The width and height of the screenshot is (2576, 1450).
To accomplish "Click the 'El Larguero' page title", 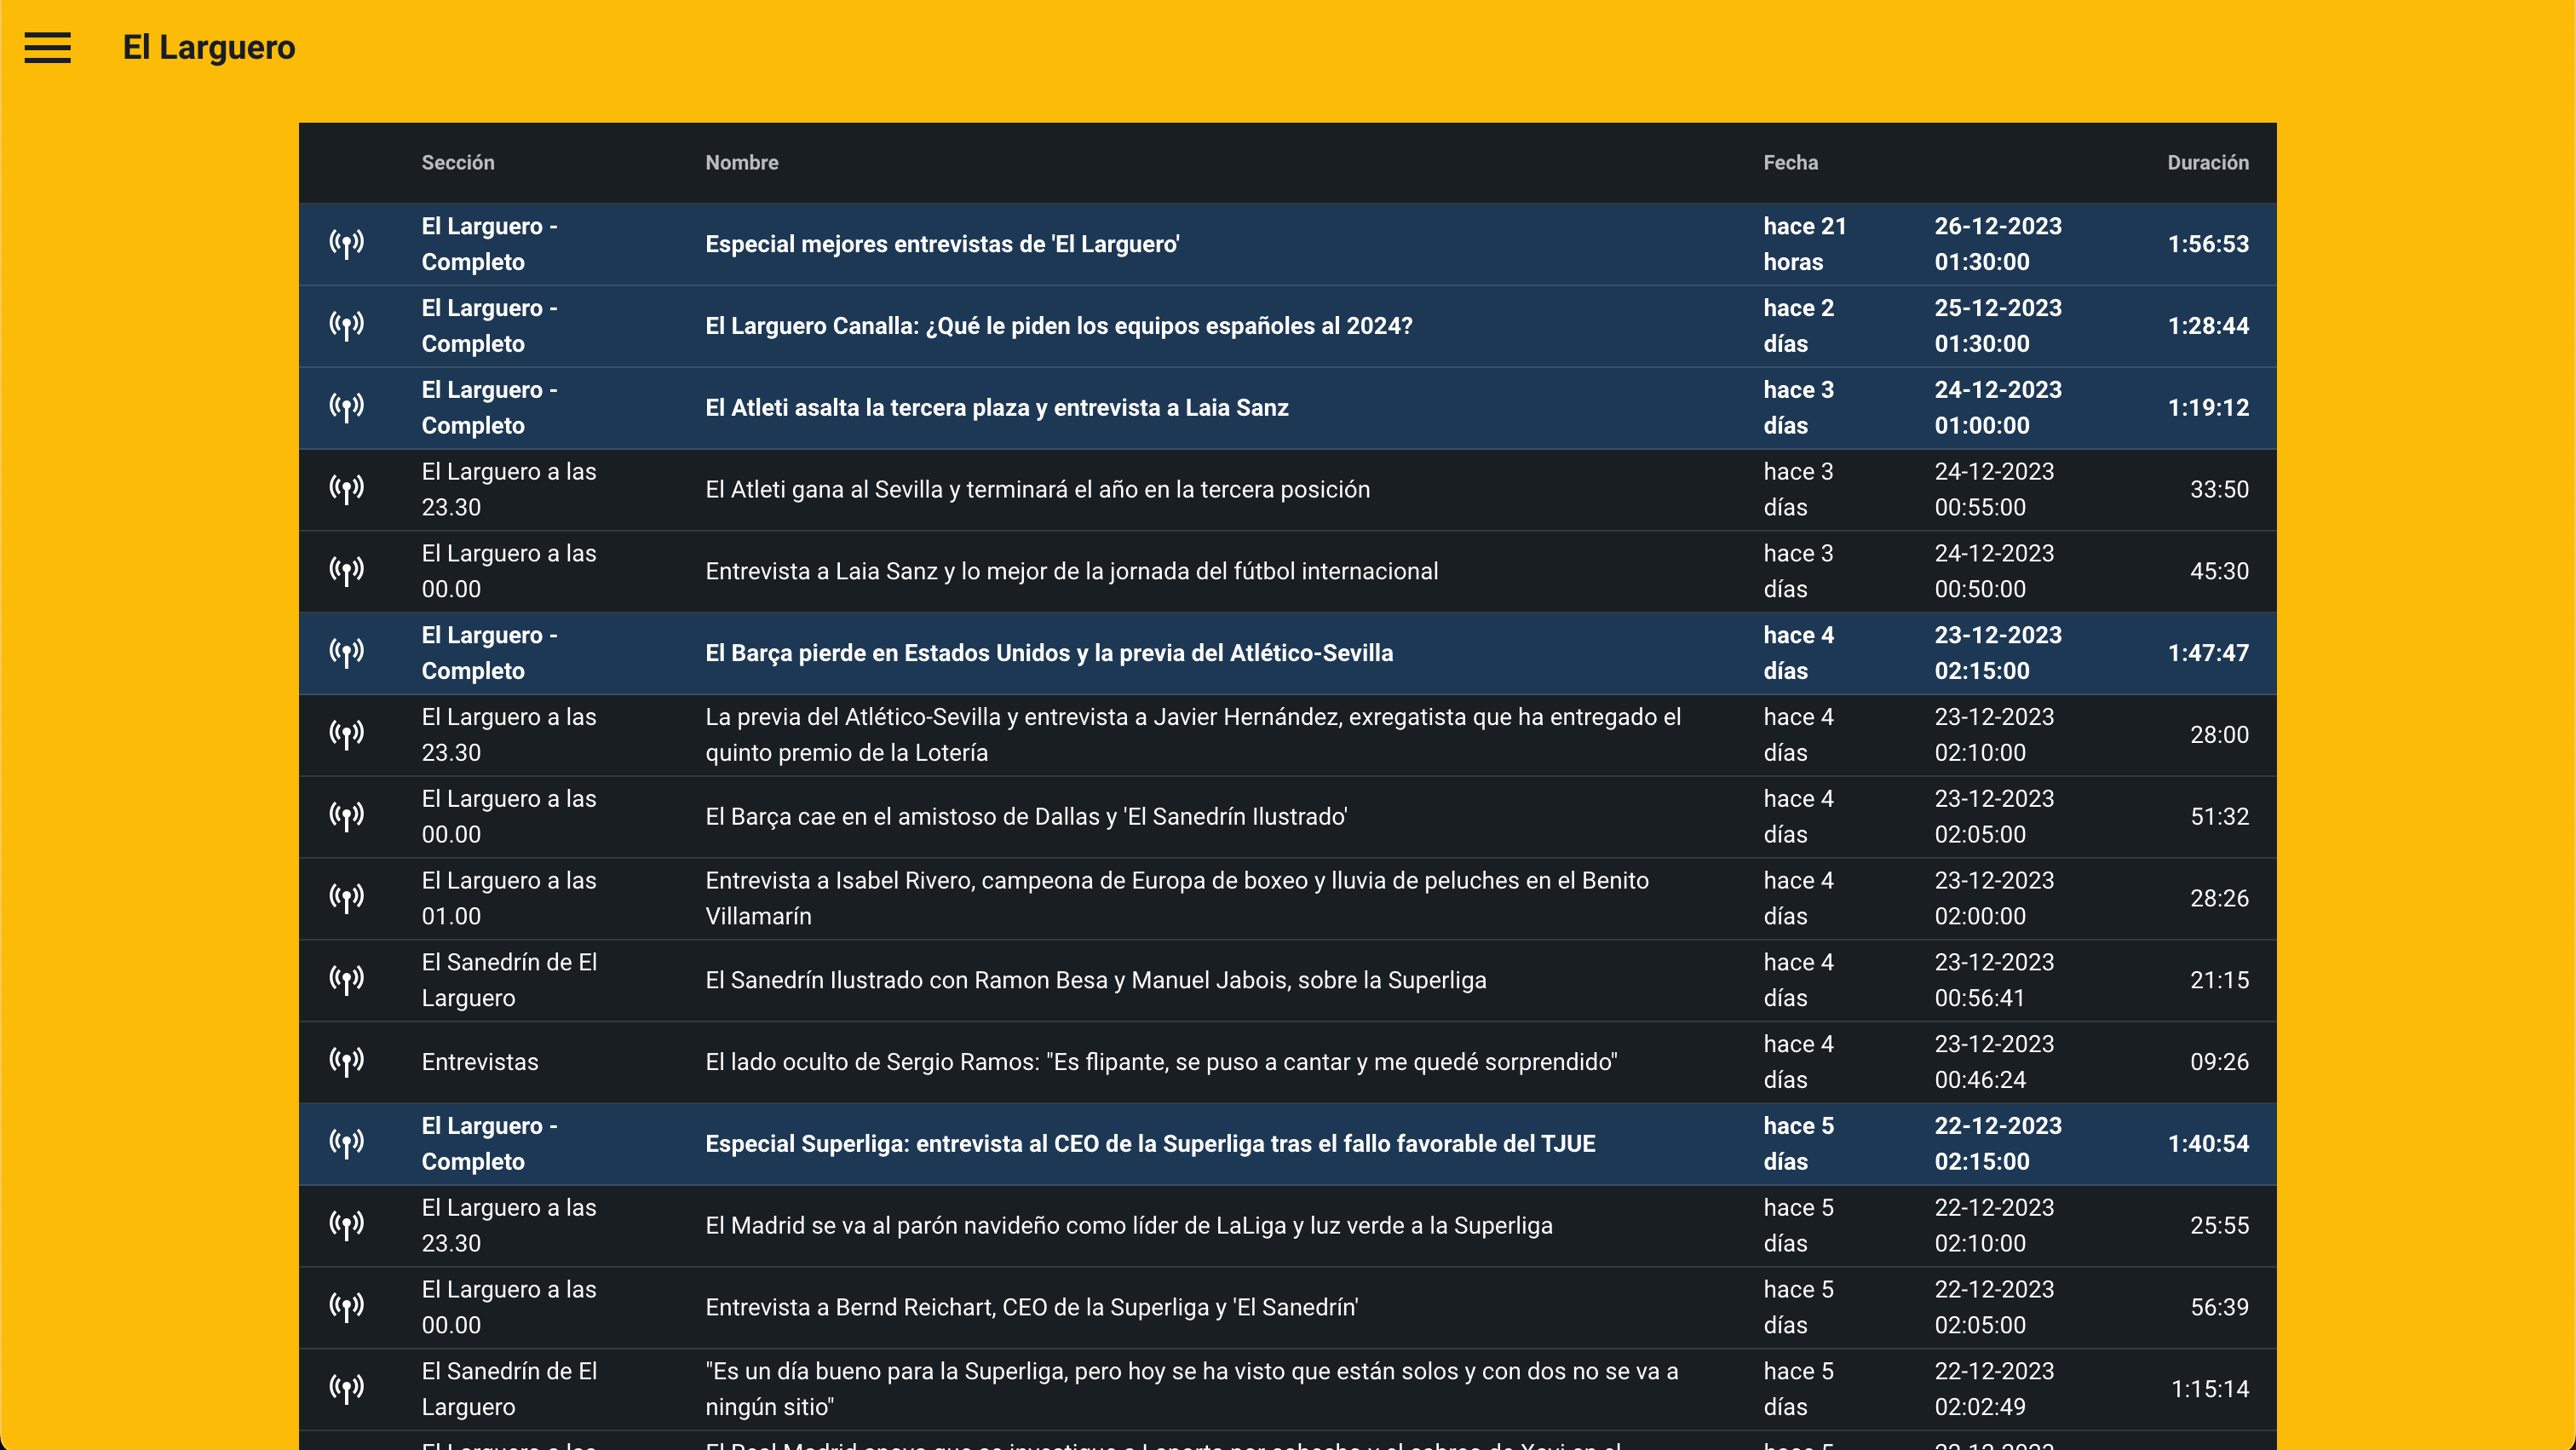I will [208, 47].
